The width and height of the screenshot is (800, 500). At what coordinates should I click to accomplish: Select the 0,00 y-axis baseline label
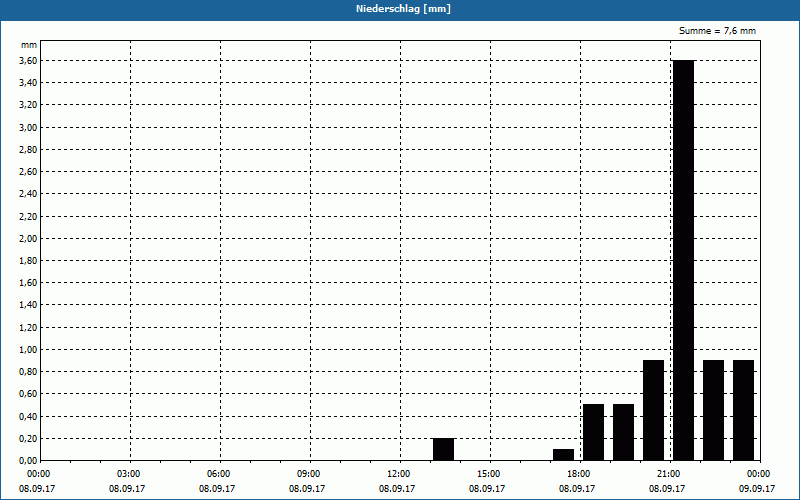28,461
